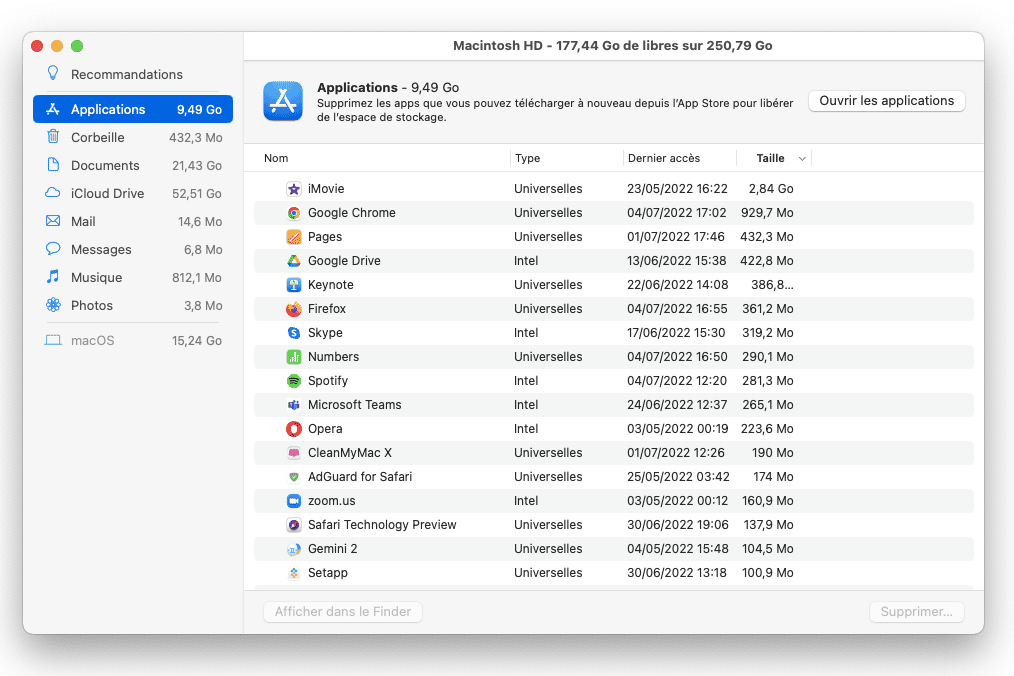
Task: Close the storage management window
Action: coord(38,46)
